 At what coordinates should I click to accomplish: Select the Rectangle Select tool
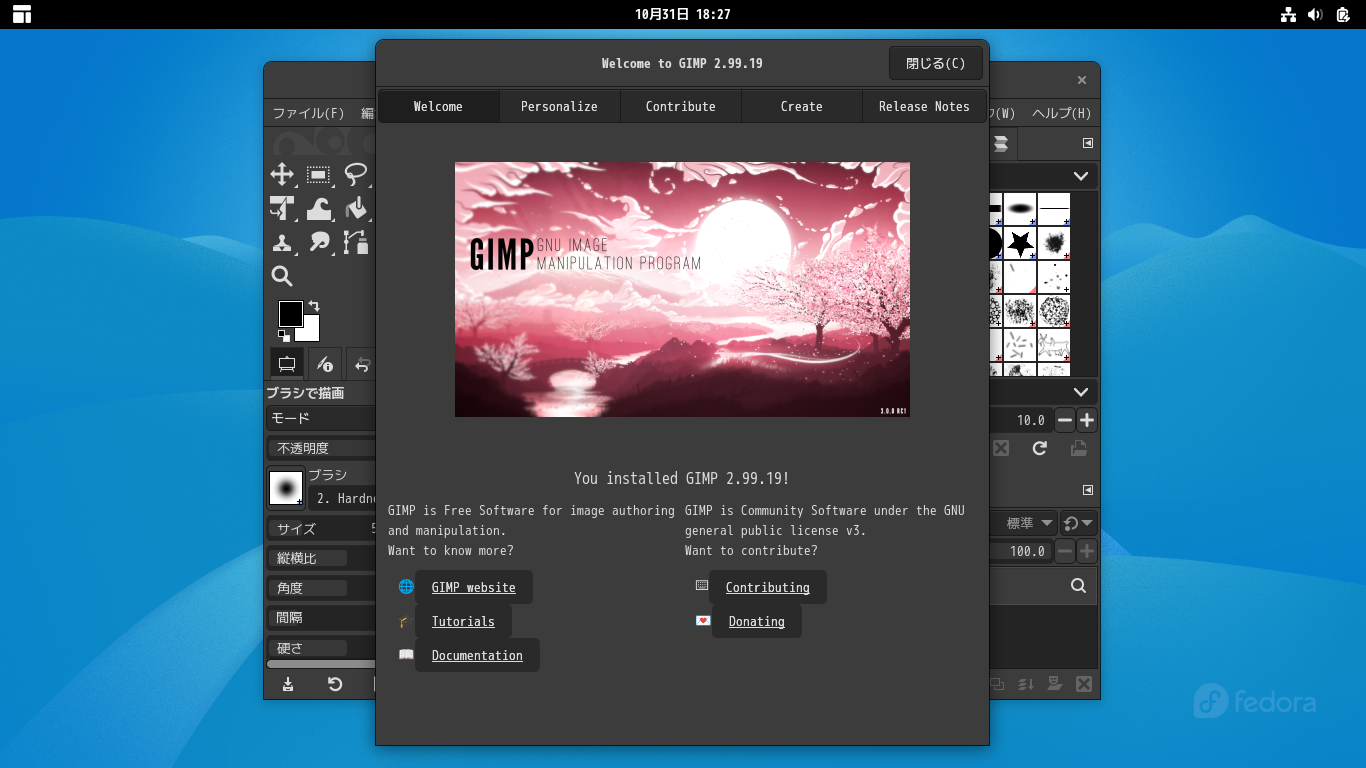click(319, 175)
